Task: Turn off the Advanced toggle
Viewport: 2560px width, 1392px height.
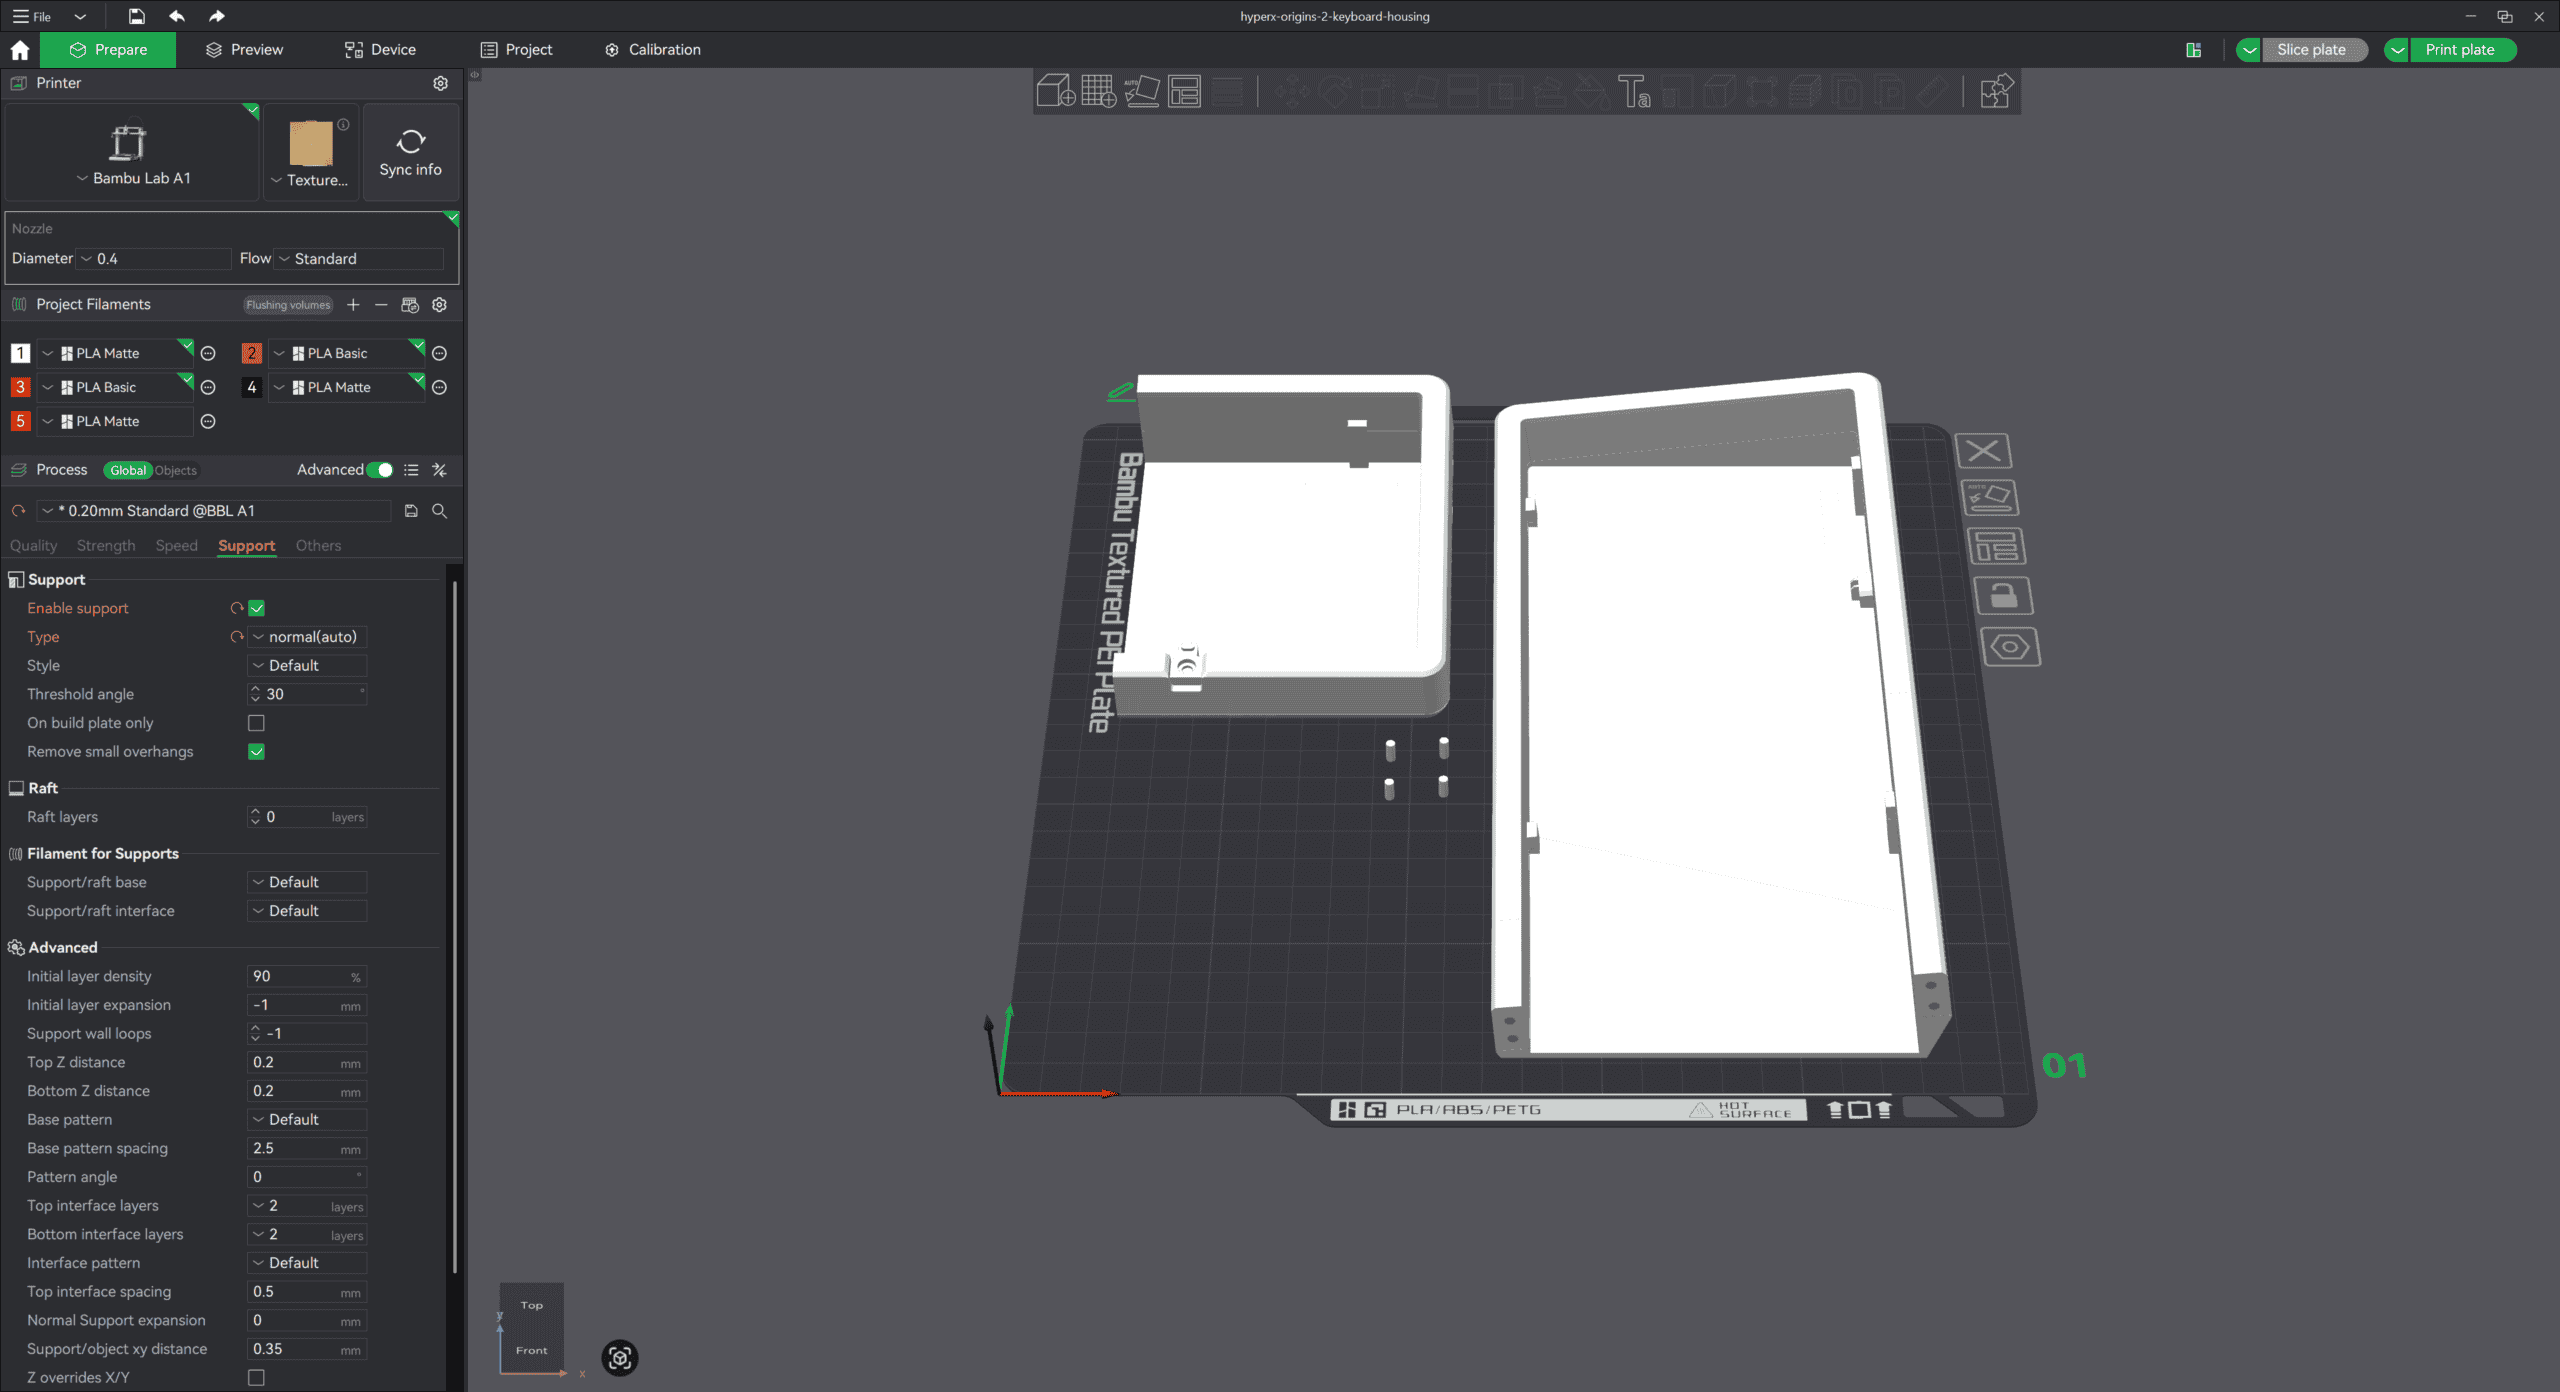Action: 380,470
